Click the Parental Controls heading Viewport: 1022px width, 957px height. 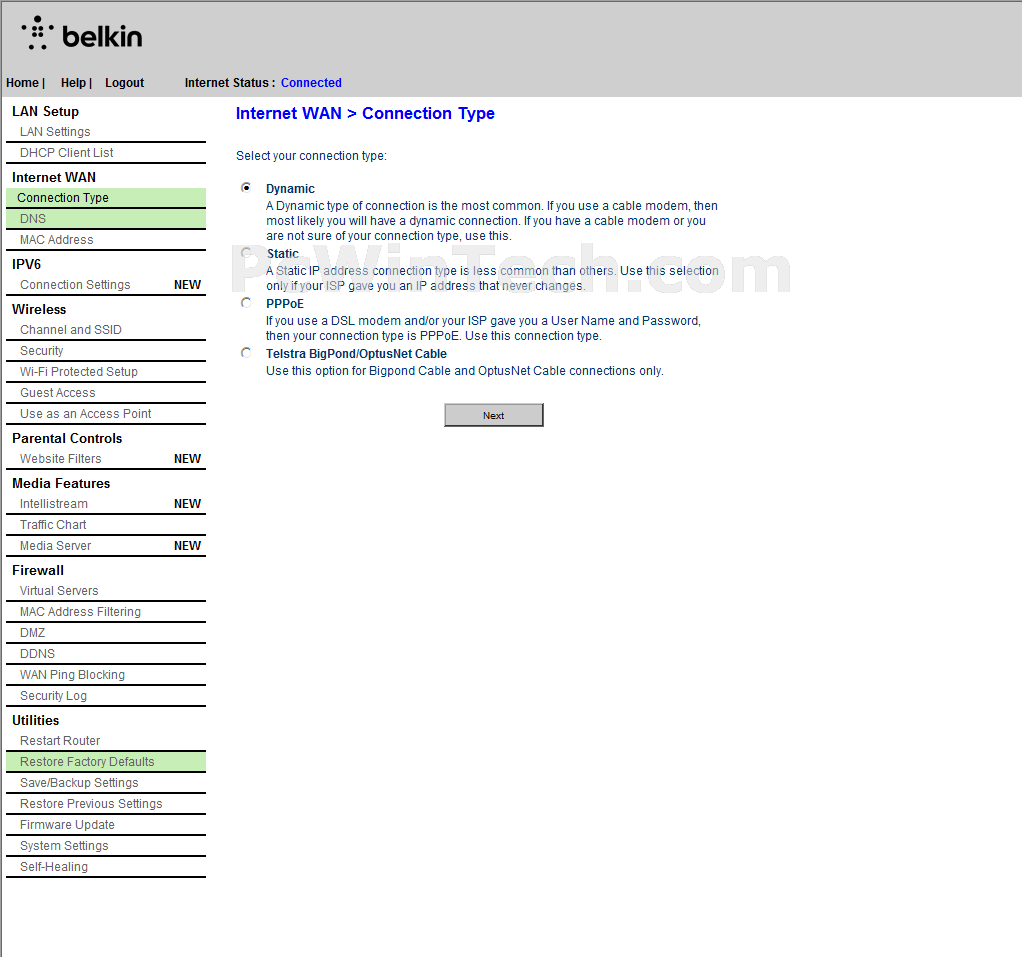tap(66, 439)
